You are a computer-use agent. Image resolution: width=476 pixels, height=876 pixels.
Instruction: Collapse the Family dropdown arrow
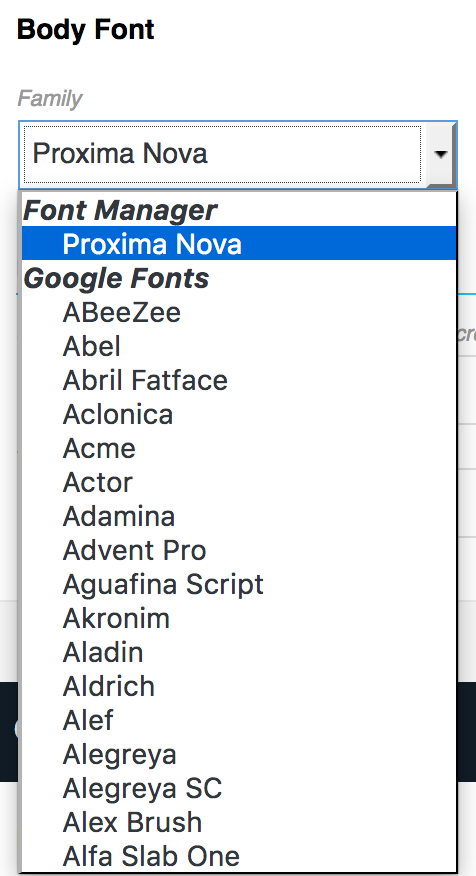(441, 154)
